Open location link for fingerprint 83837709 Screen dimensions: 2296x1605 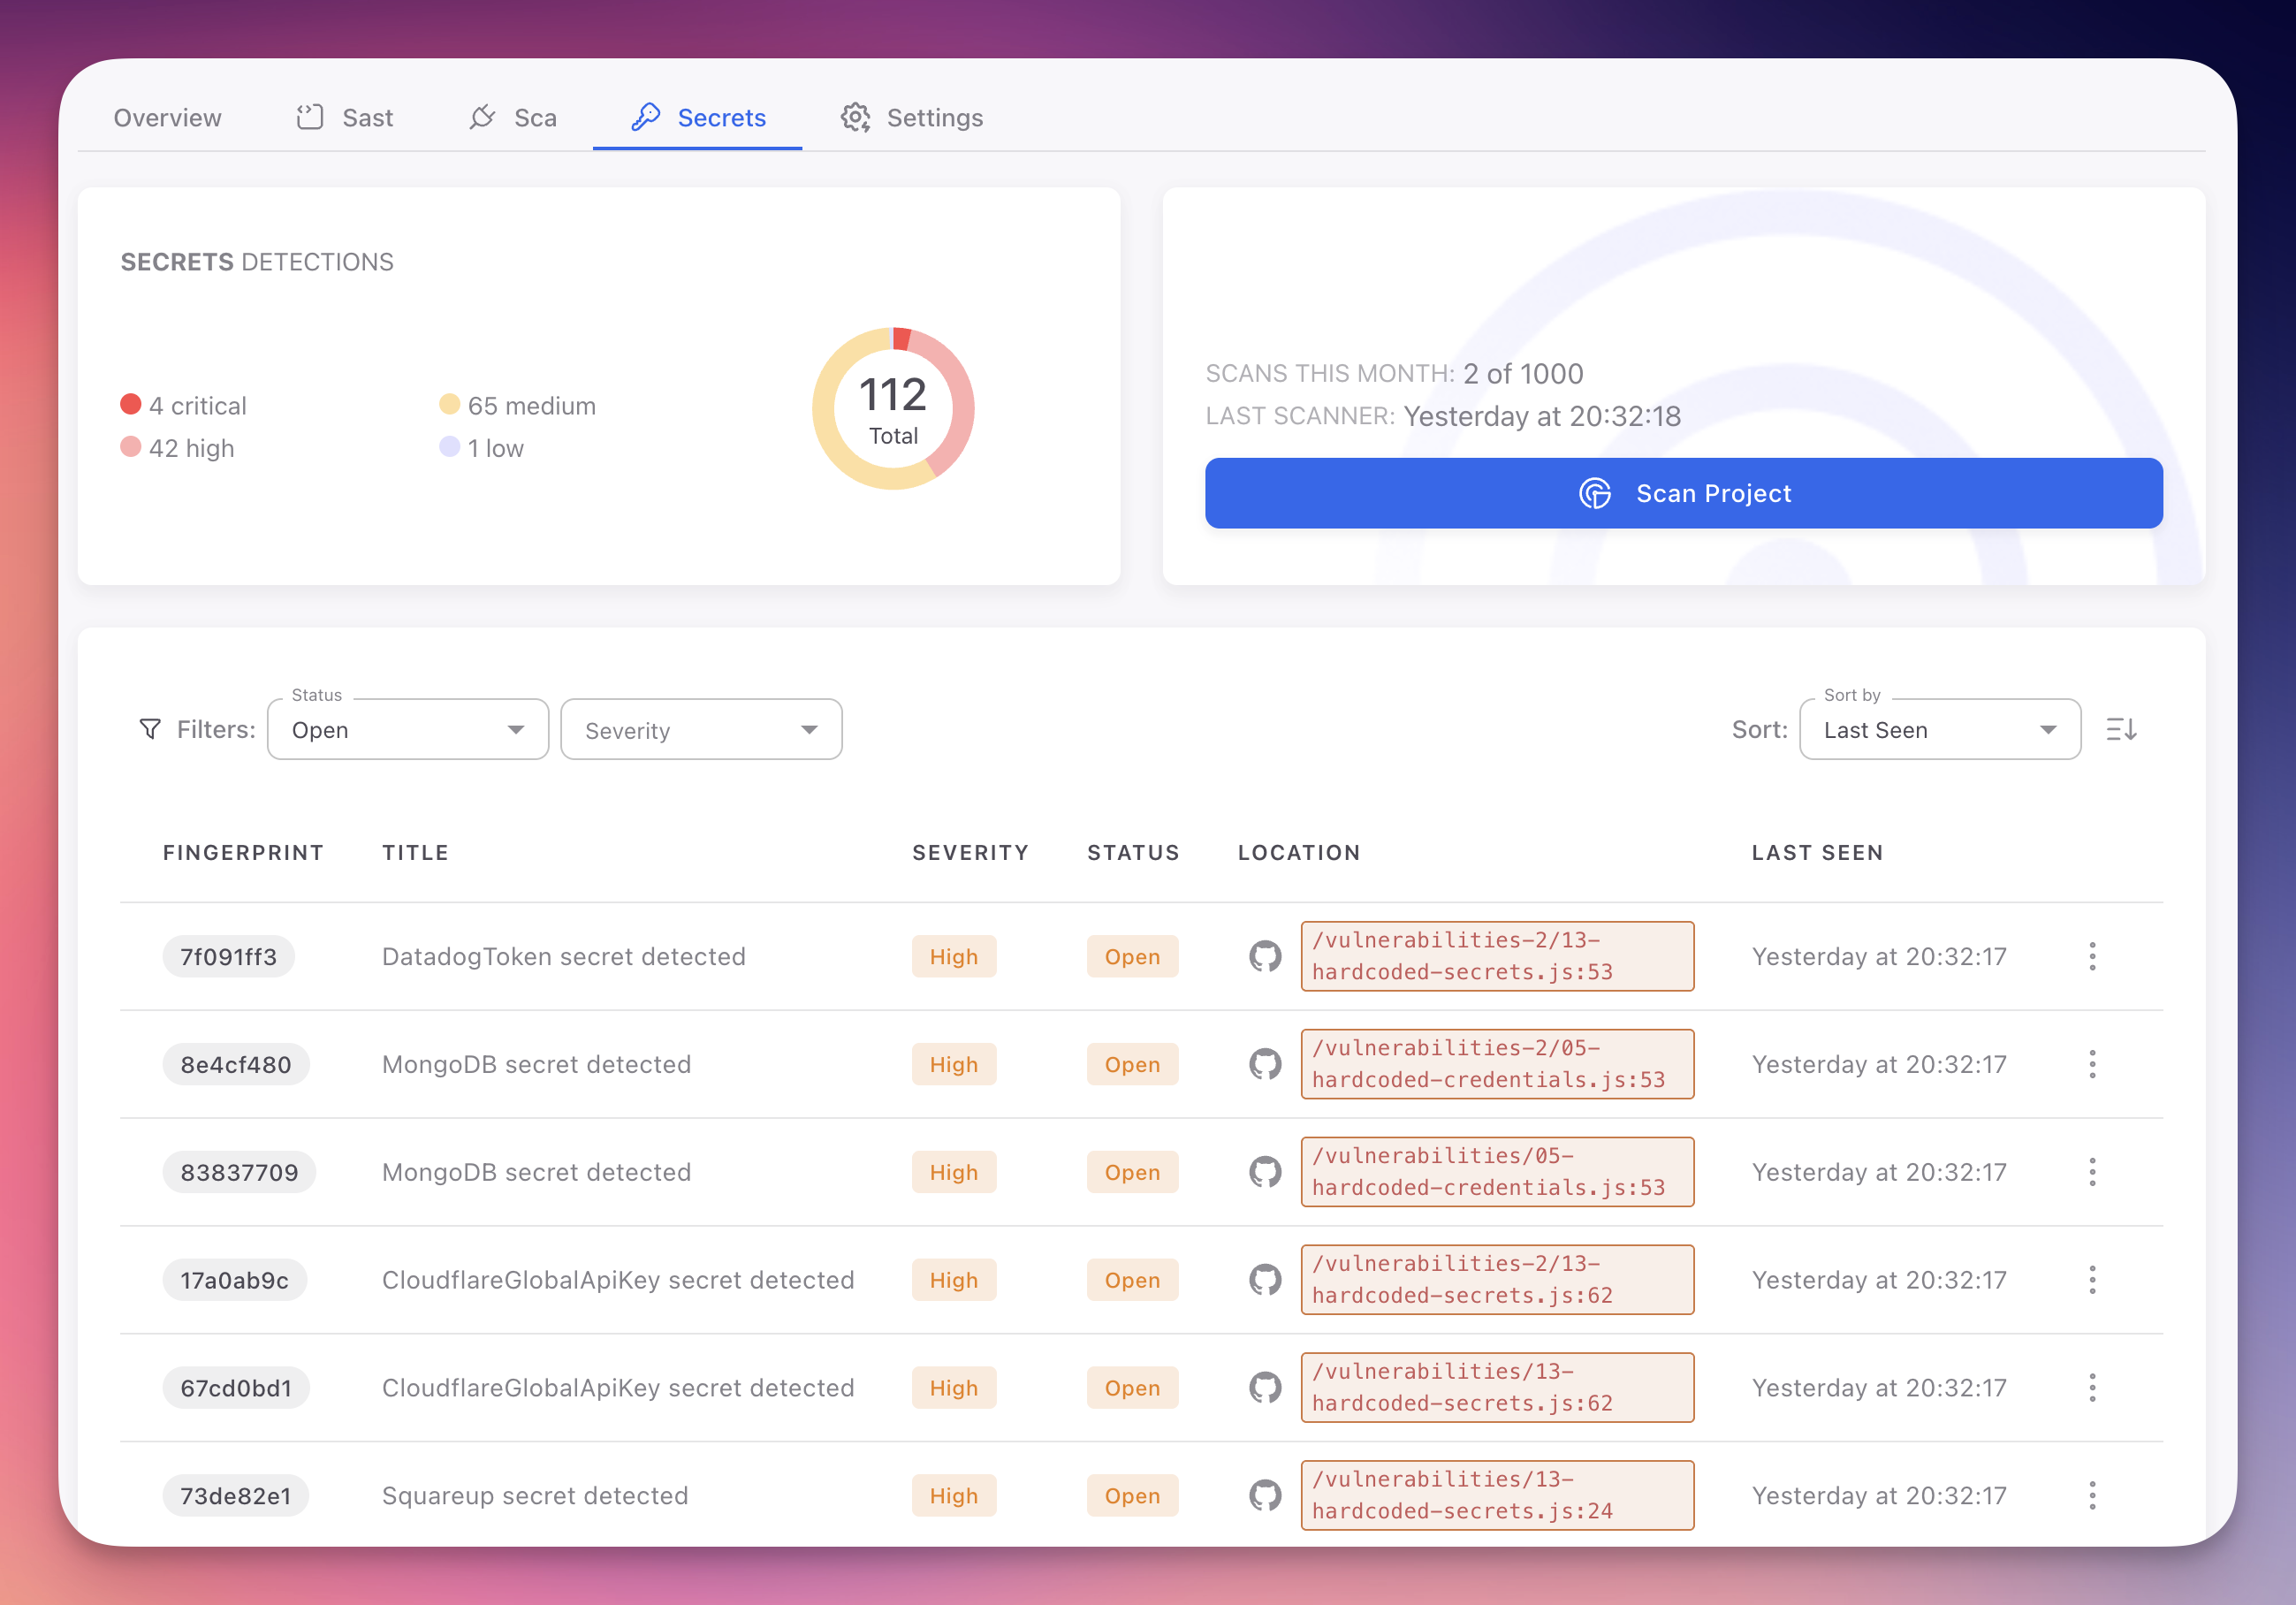[1496, 1172]
